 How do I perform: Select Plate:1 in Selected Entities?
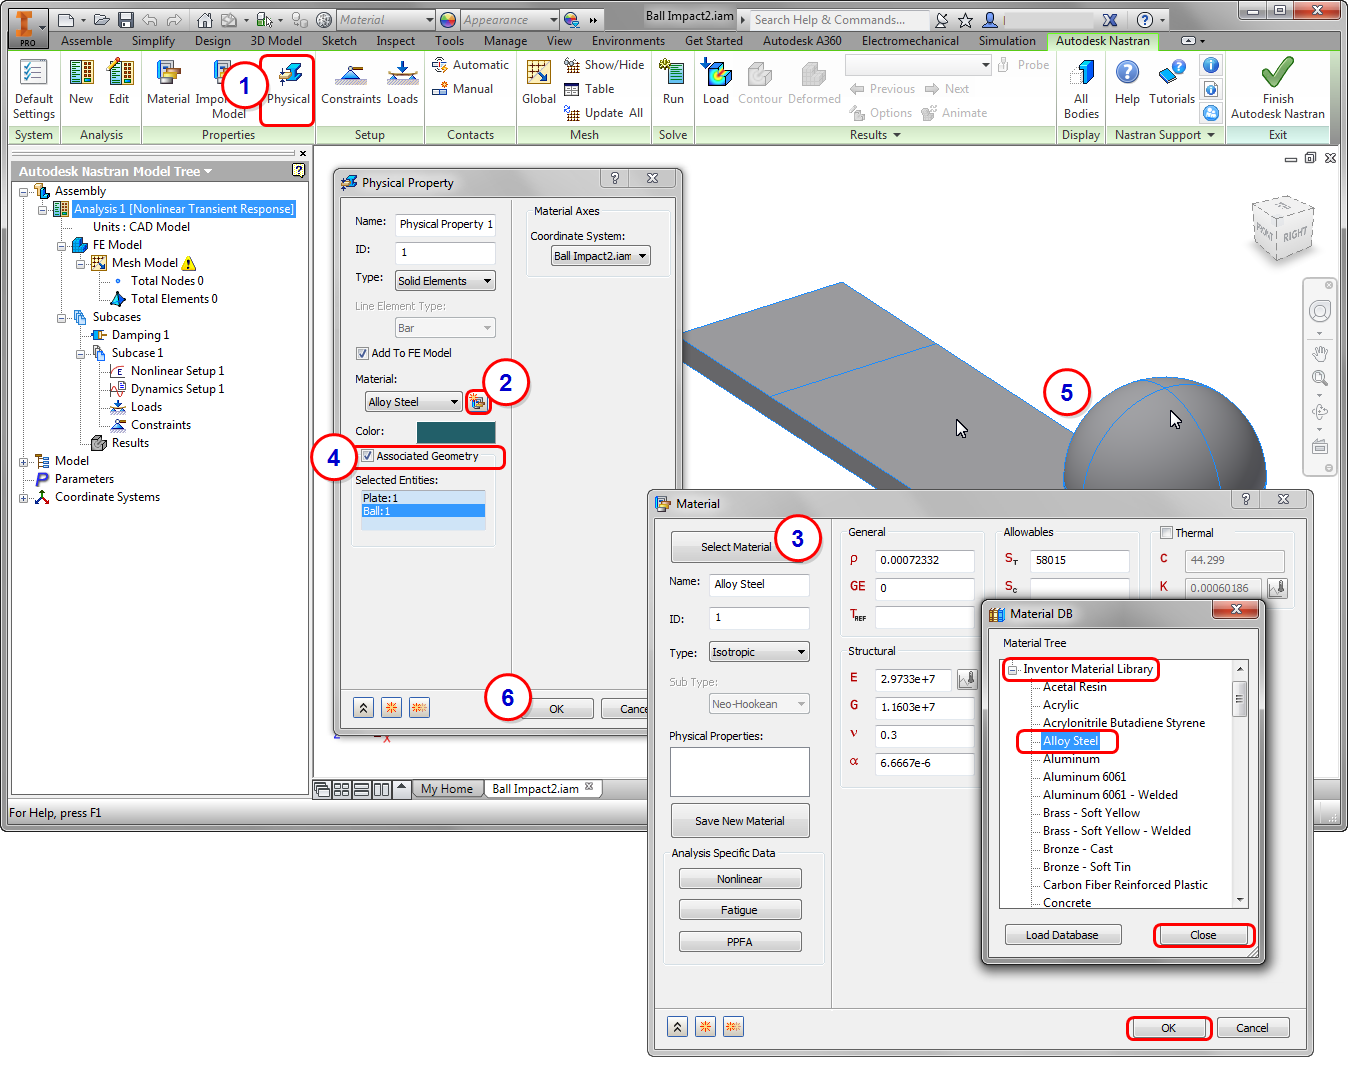[423, 498]
